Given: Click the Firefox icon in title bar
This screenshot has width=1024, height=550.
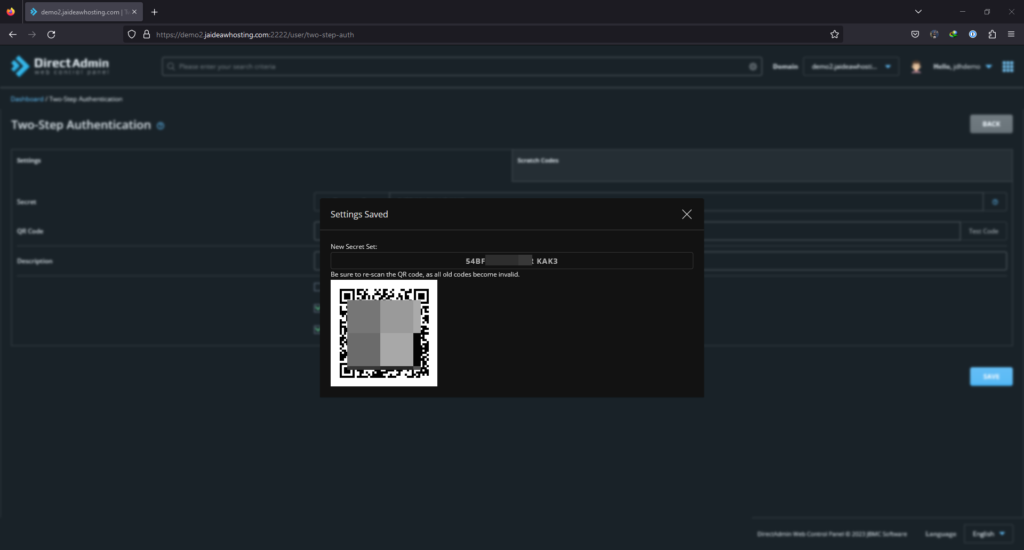Looking at the screenshot, I should tap(10, 12).
